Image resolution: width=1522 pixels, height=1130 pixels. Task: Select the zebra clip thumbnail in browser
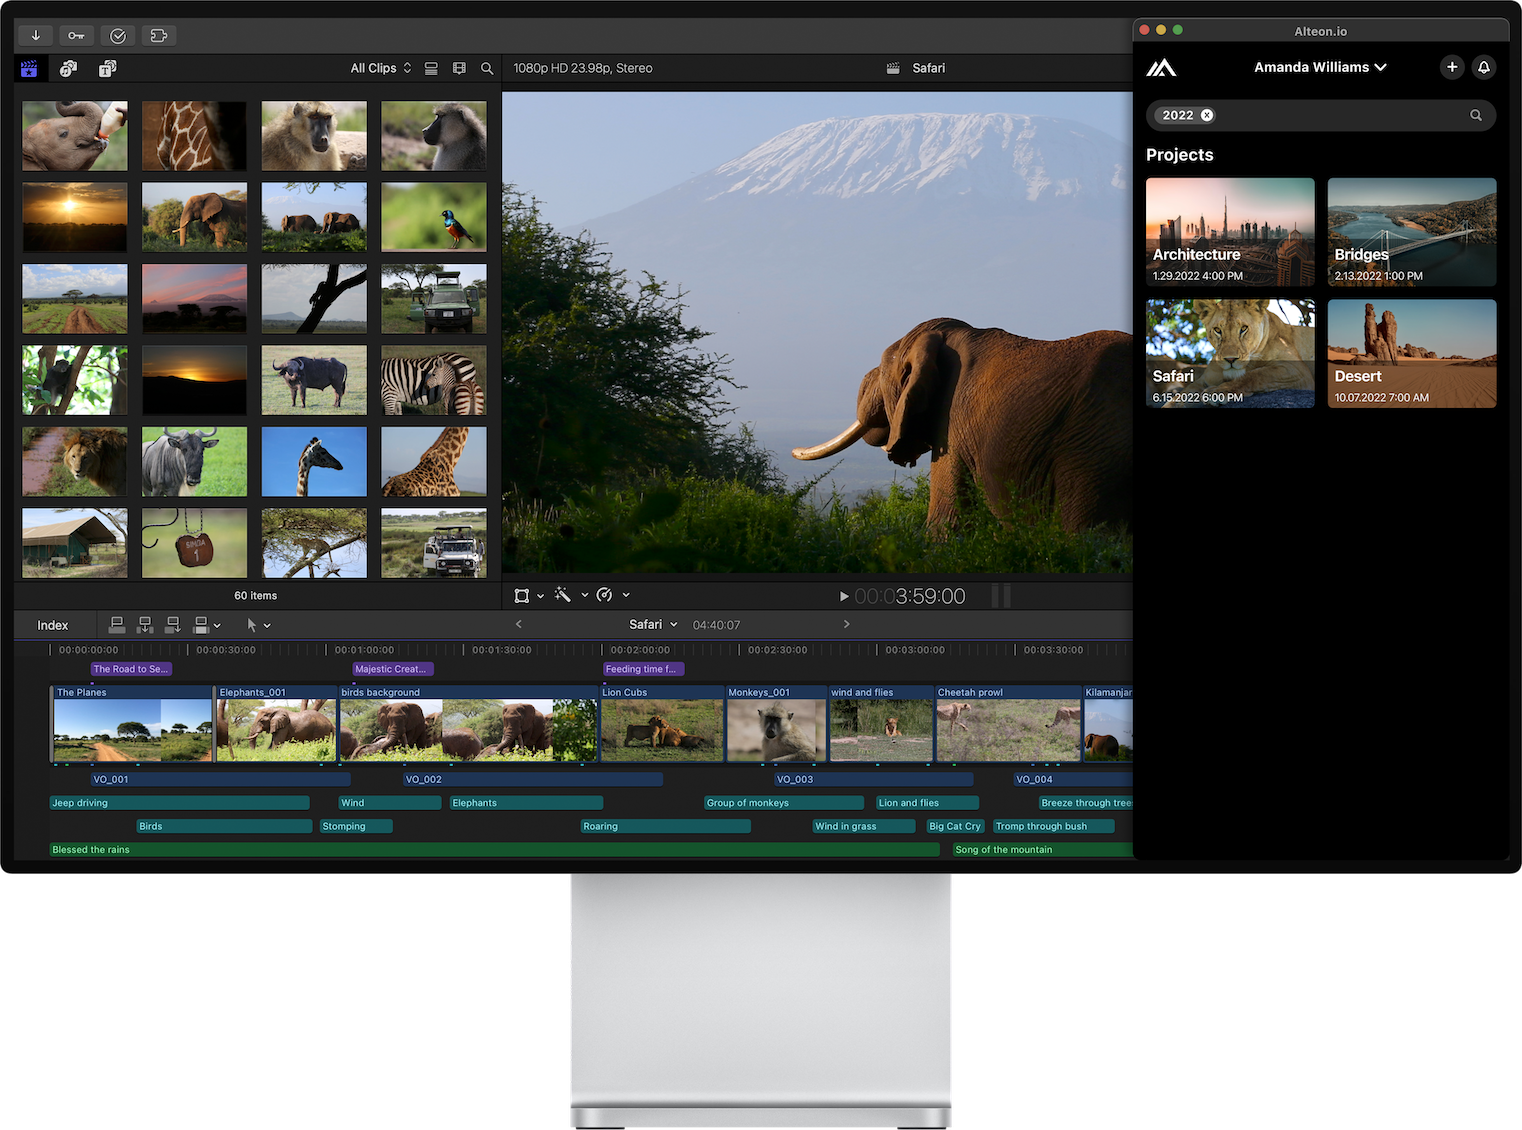pyautogui.click(x=433, y=381)
